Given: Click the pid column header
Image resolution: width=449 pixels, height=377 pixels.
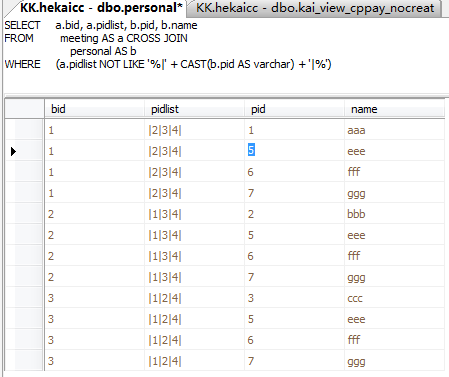Looking at the screenshot, I should pos(295,109).
